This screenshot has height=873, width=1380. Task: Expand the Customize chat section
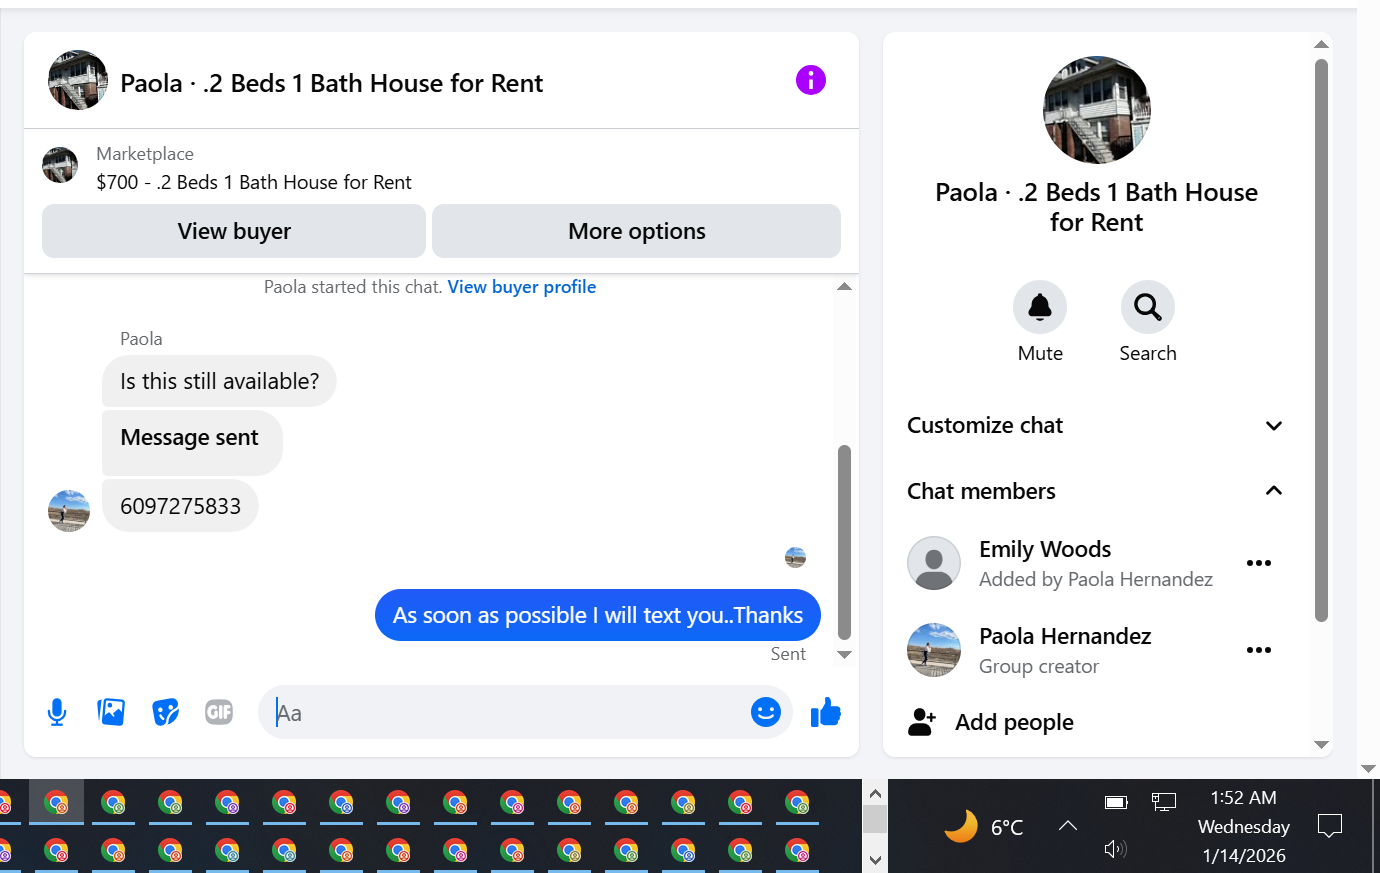(1096, 426)
